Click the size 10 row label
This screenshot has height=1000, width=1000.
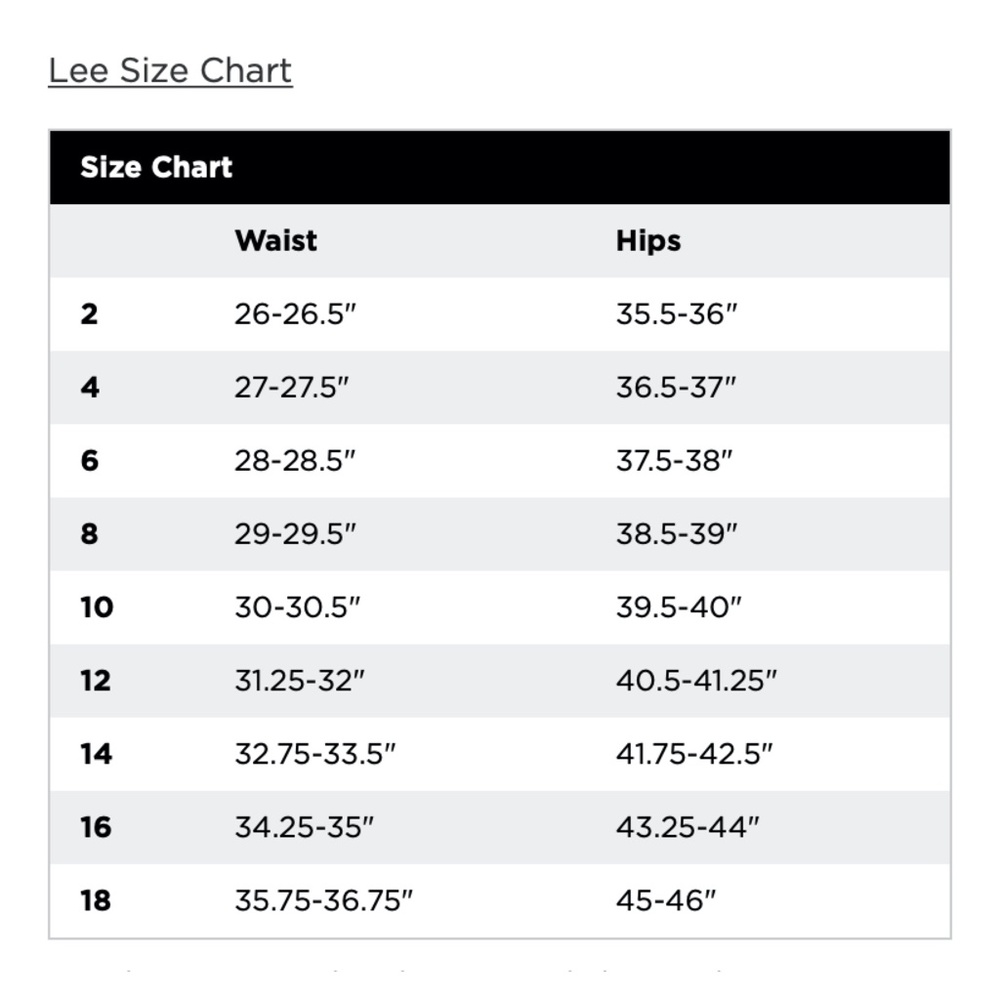pos(97,608)
